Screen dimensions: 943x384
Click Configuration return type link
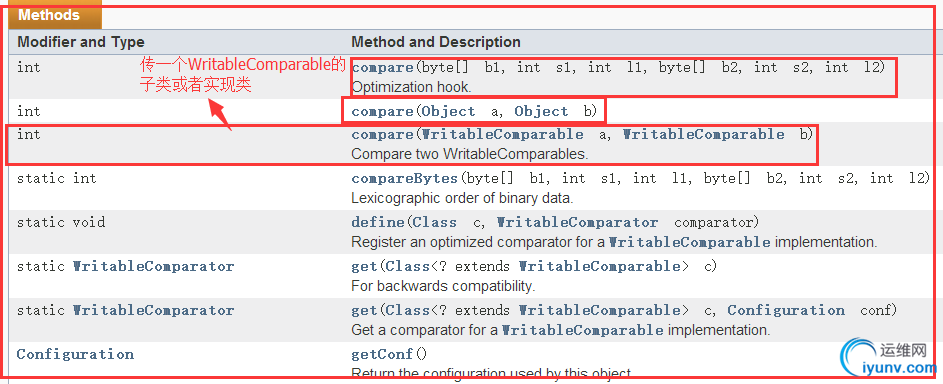75,355
